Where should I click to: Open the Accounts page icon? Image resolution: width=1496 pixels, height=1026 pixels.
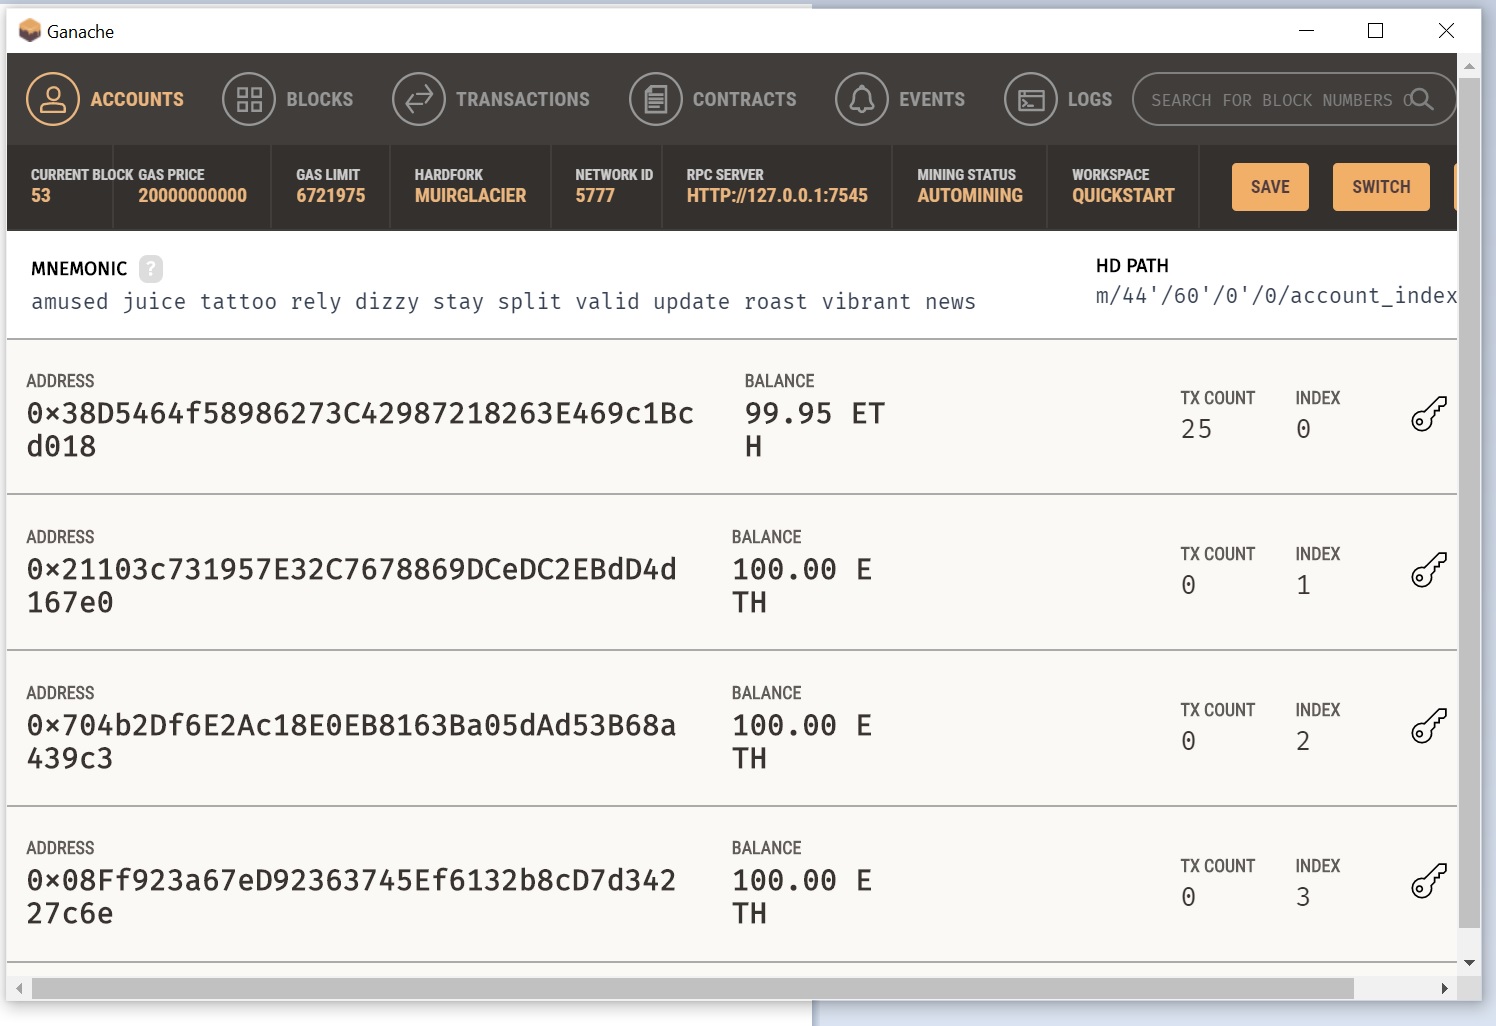pos(53,99)
